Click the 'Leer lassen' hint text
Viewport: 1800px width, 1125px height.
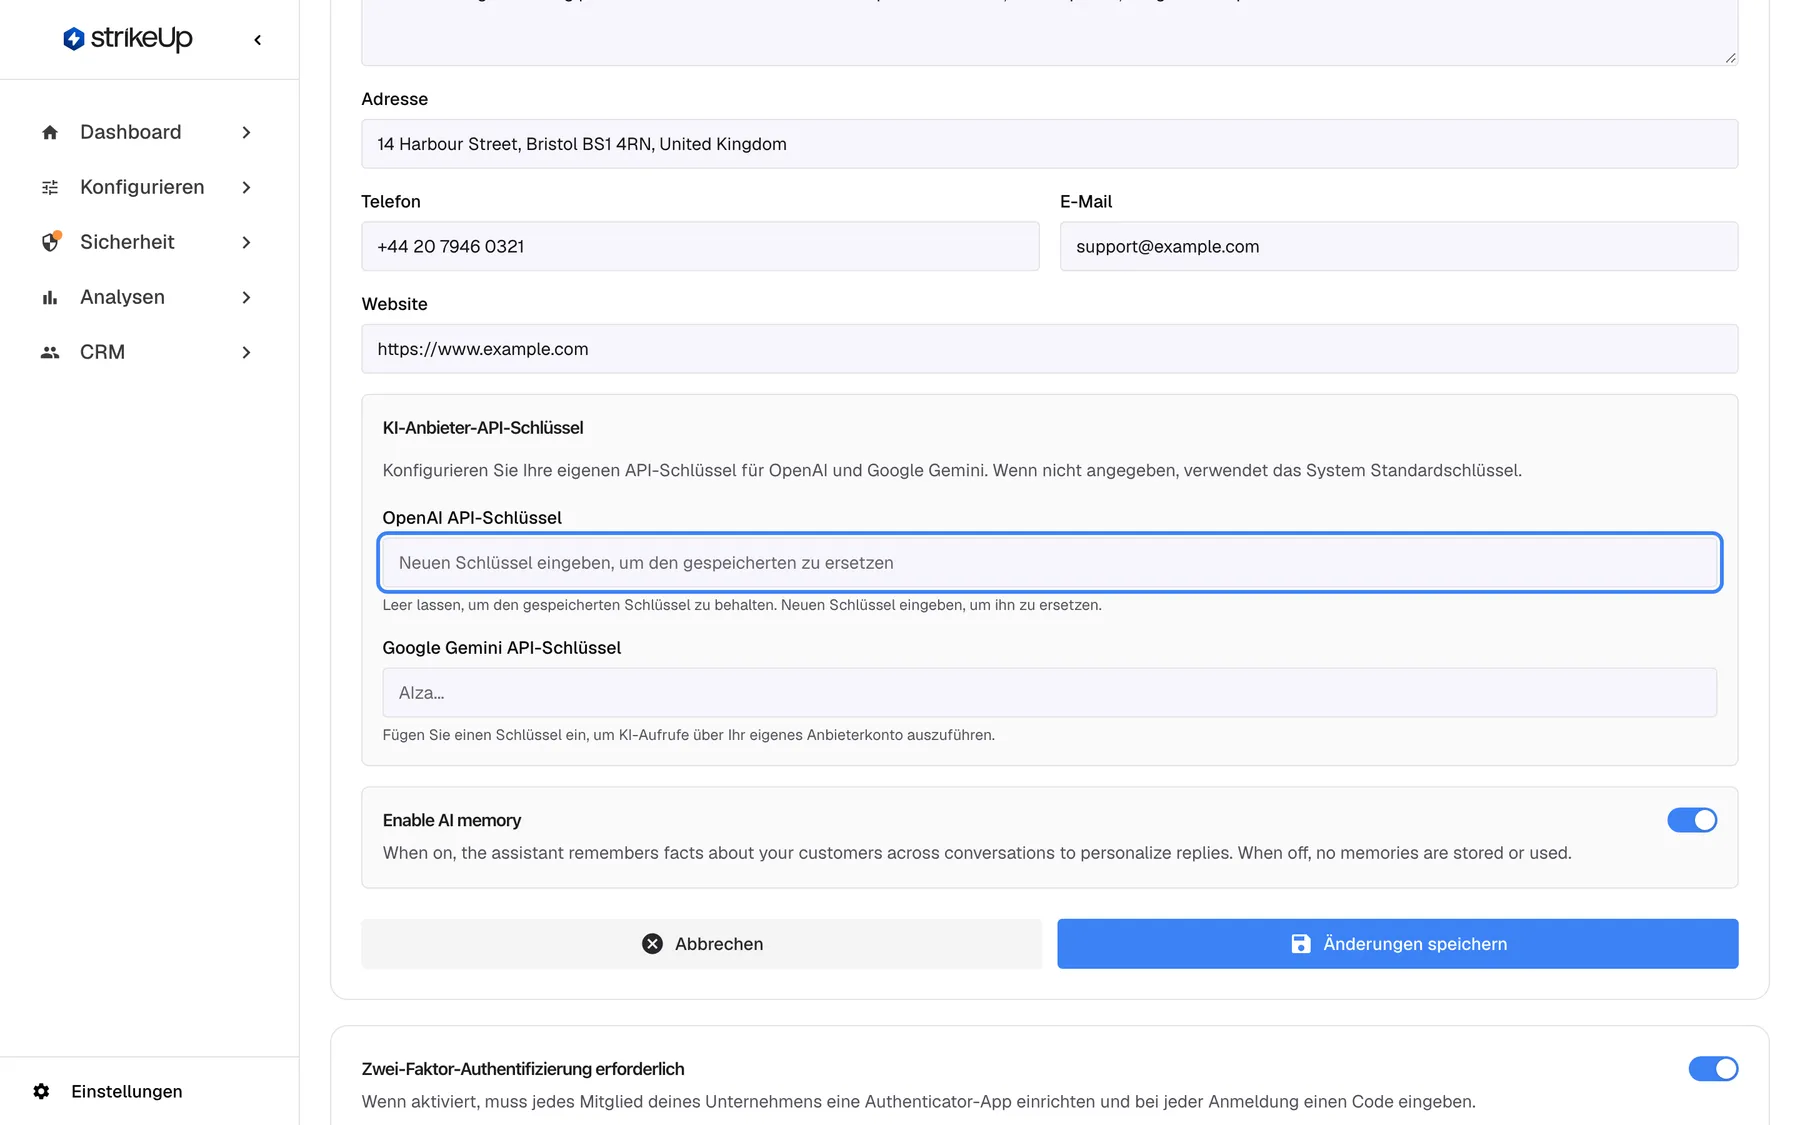[741, 605]
